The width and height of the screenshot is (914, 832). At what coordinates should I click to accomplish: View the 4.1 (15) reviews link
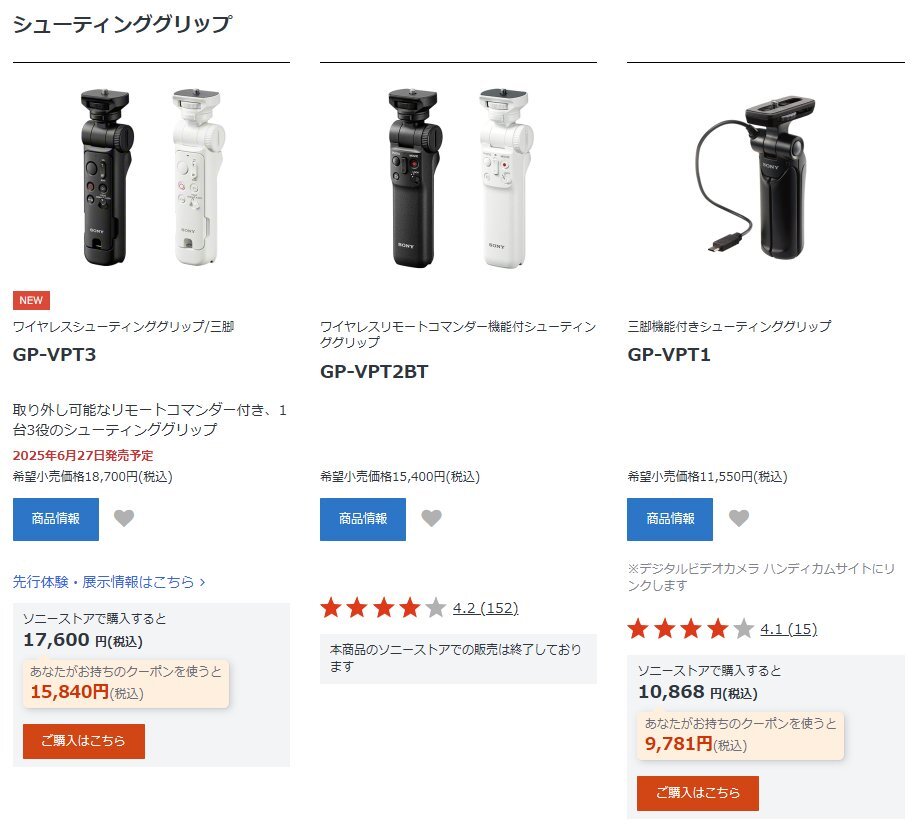click(x=789, y=629)
